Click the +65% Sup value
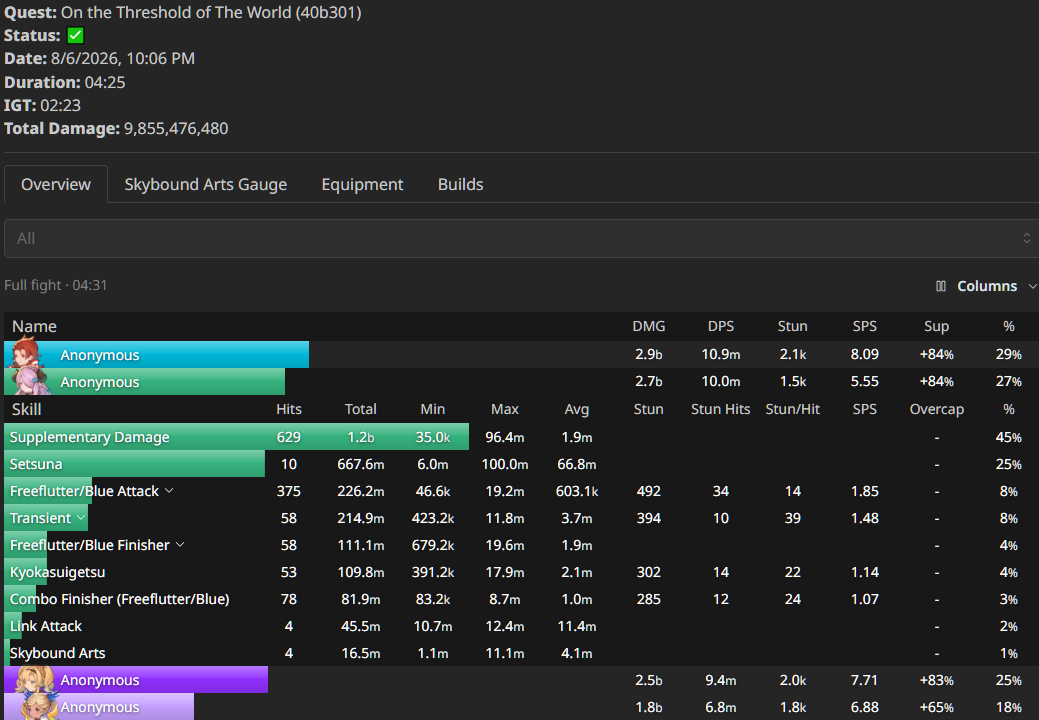The height and width of the screenshot is (720, 1039). pos(936,707)
